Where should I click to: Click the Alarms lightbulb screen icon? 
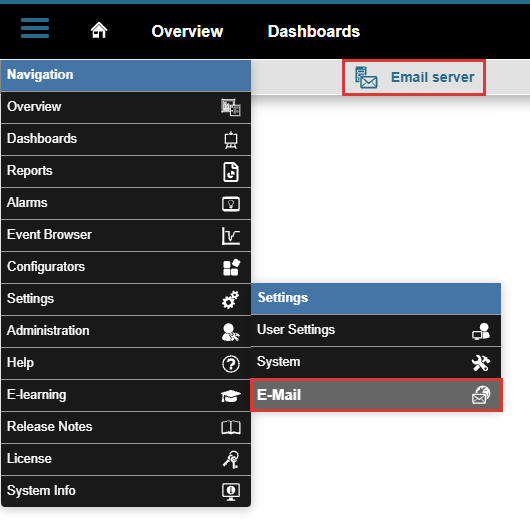point(231,204)
